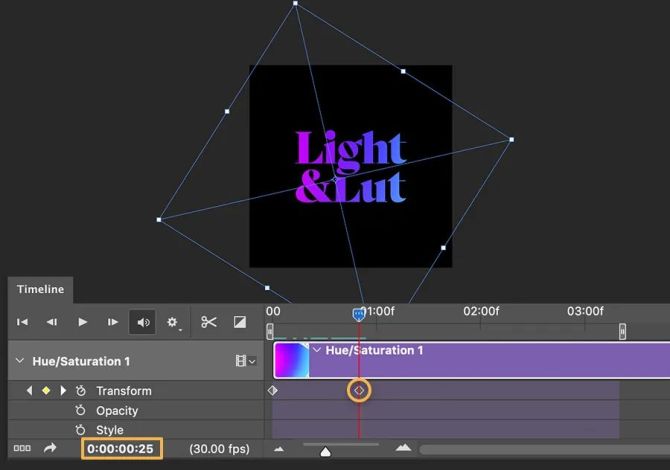The width and height of the screenshot is (670, 470).
Task: Open the transition options icon
Action: pos(240,322)
